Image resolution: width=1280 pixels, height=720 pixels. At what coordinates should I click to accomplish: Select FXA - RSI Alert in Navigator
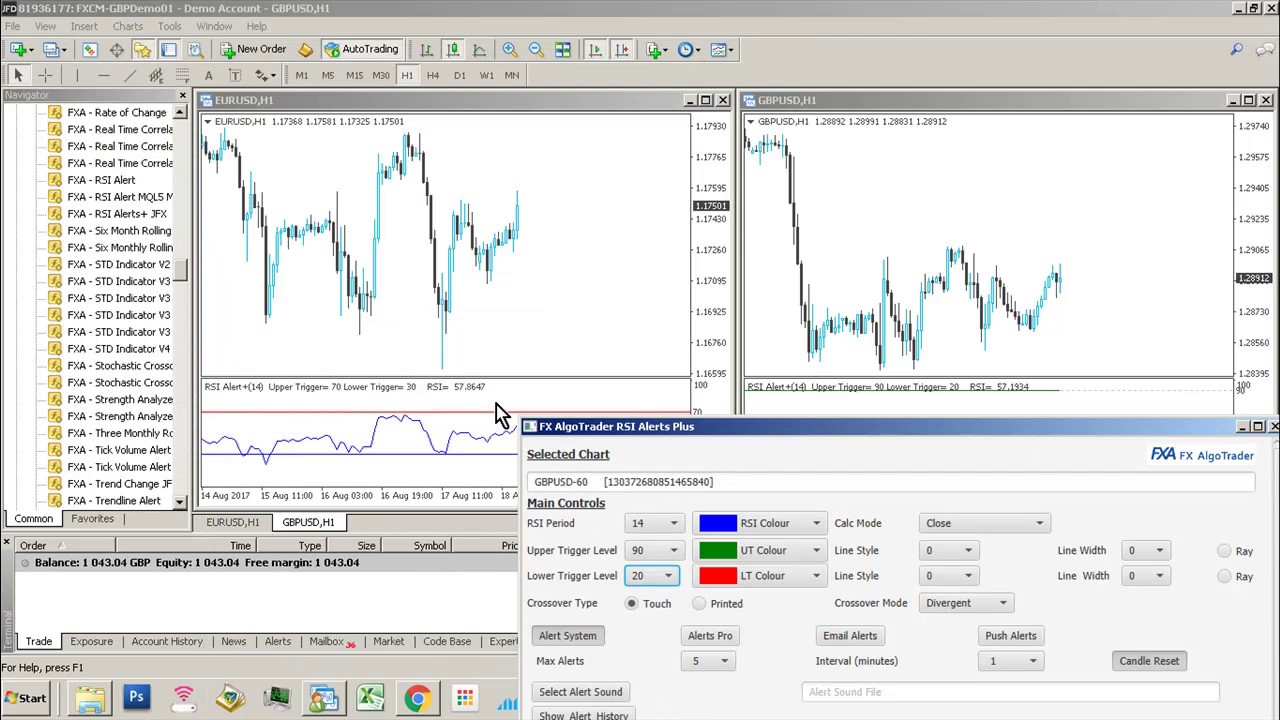coord(101,180)
